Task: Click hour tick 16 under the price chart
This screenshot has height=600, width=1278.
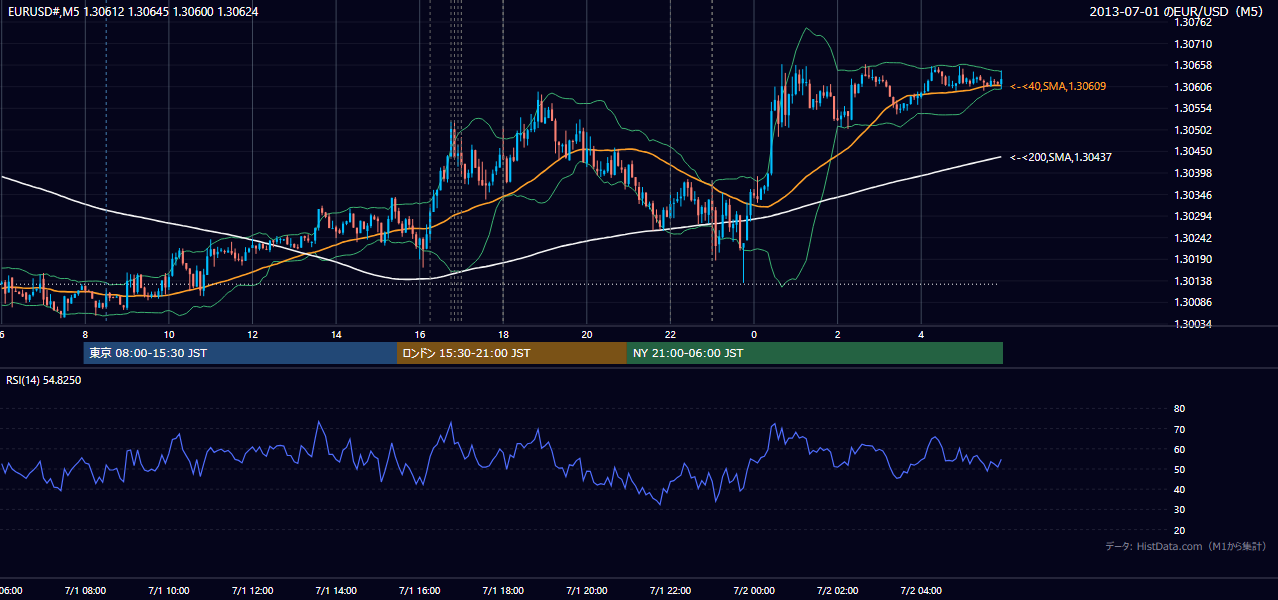Action: click(x=420, y=335)
